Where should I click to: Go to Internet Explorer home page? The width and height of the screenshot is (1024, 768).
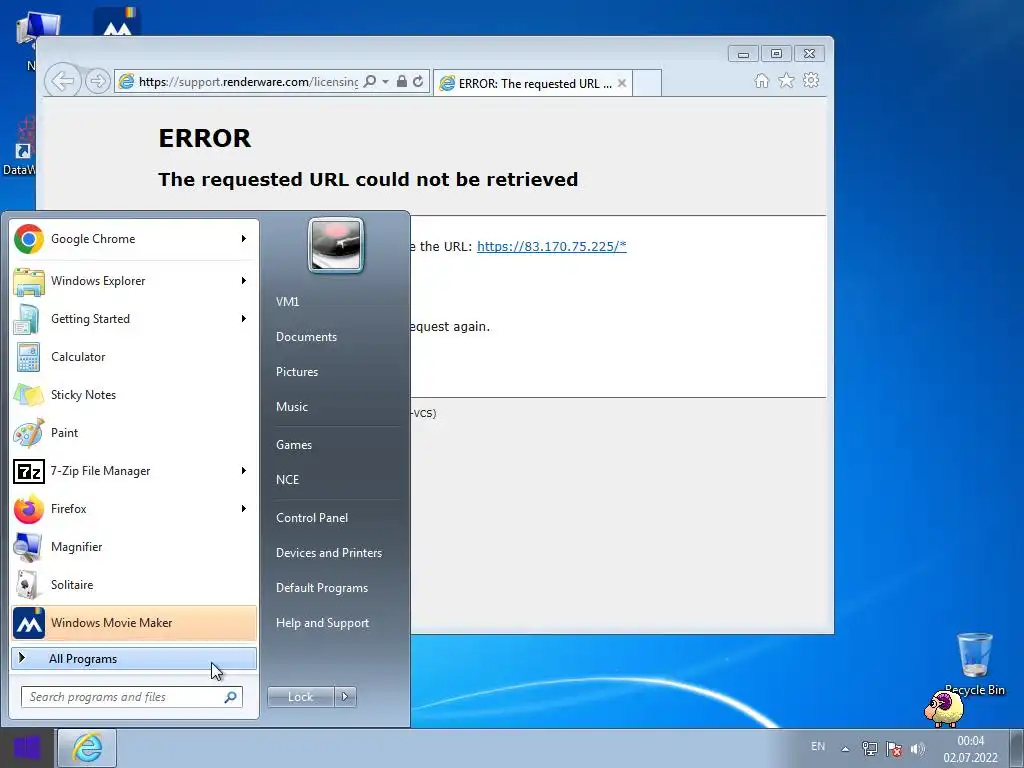click(761, 80)
